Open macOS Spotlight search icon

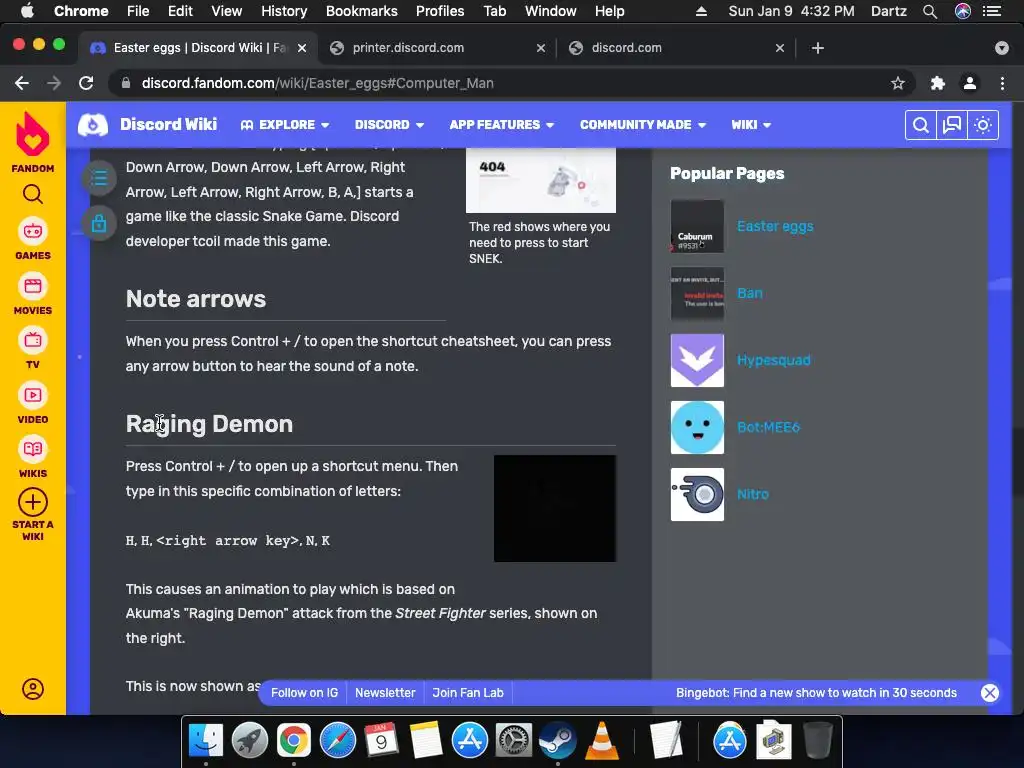tap(930, 11)
